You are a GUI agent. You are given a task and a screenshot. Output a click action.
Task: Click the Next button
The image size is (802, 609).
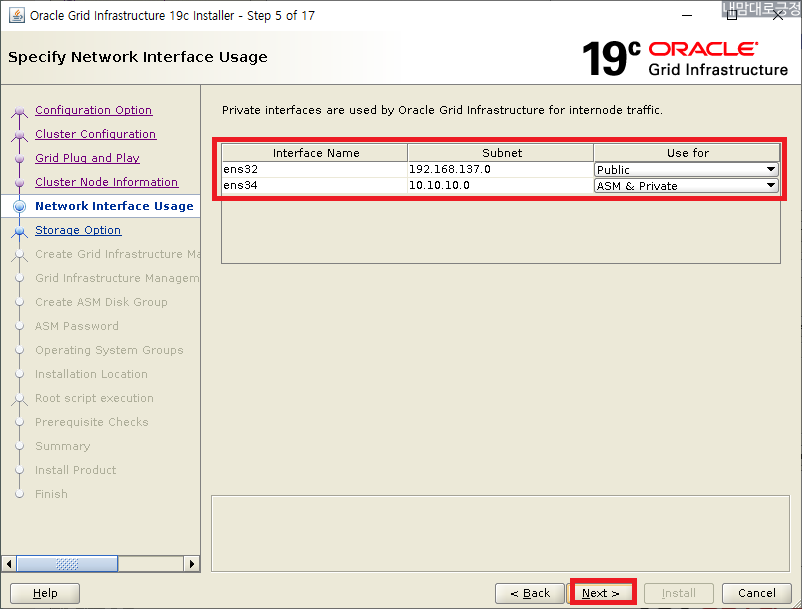[x=601, y=593]
